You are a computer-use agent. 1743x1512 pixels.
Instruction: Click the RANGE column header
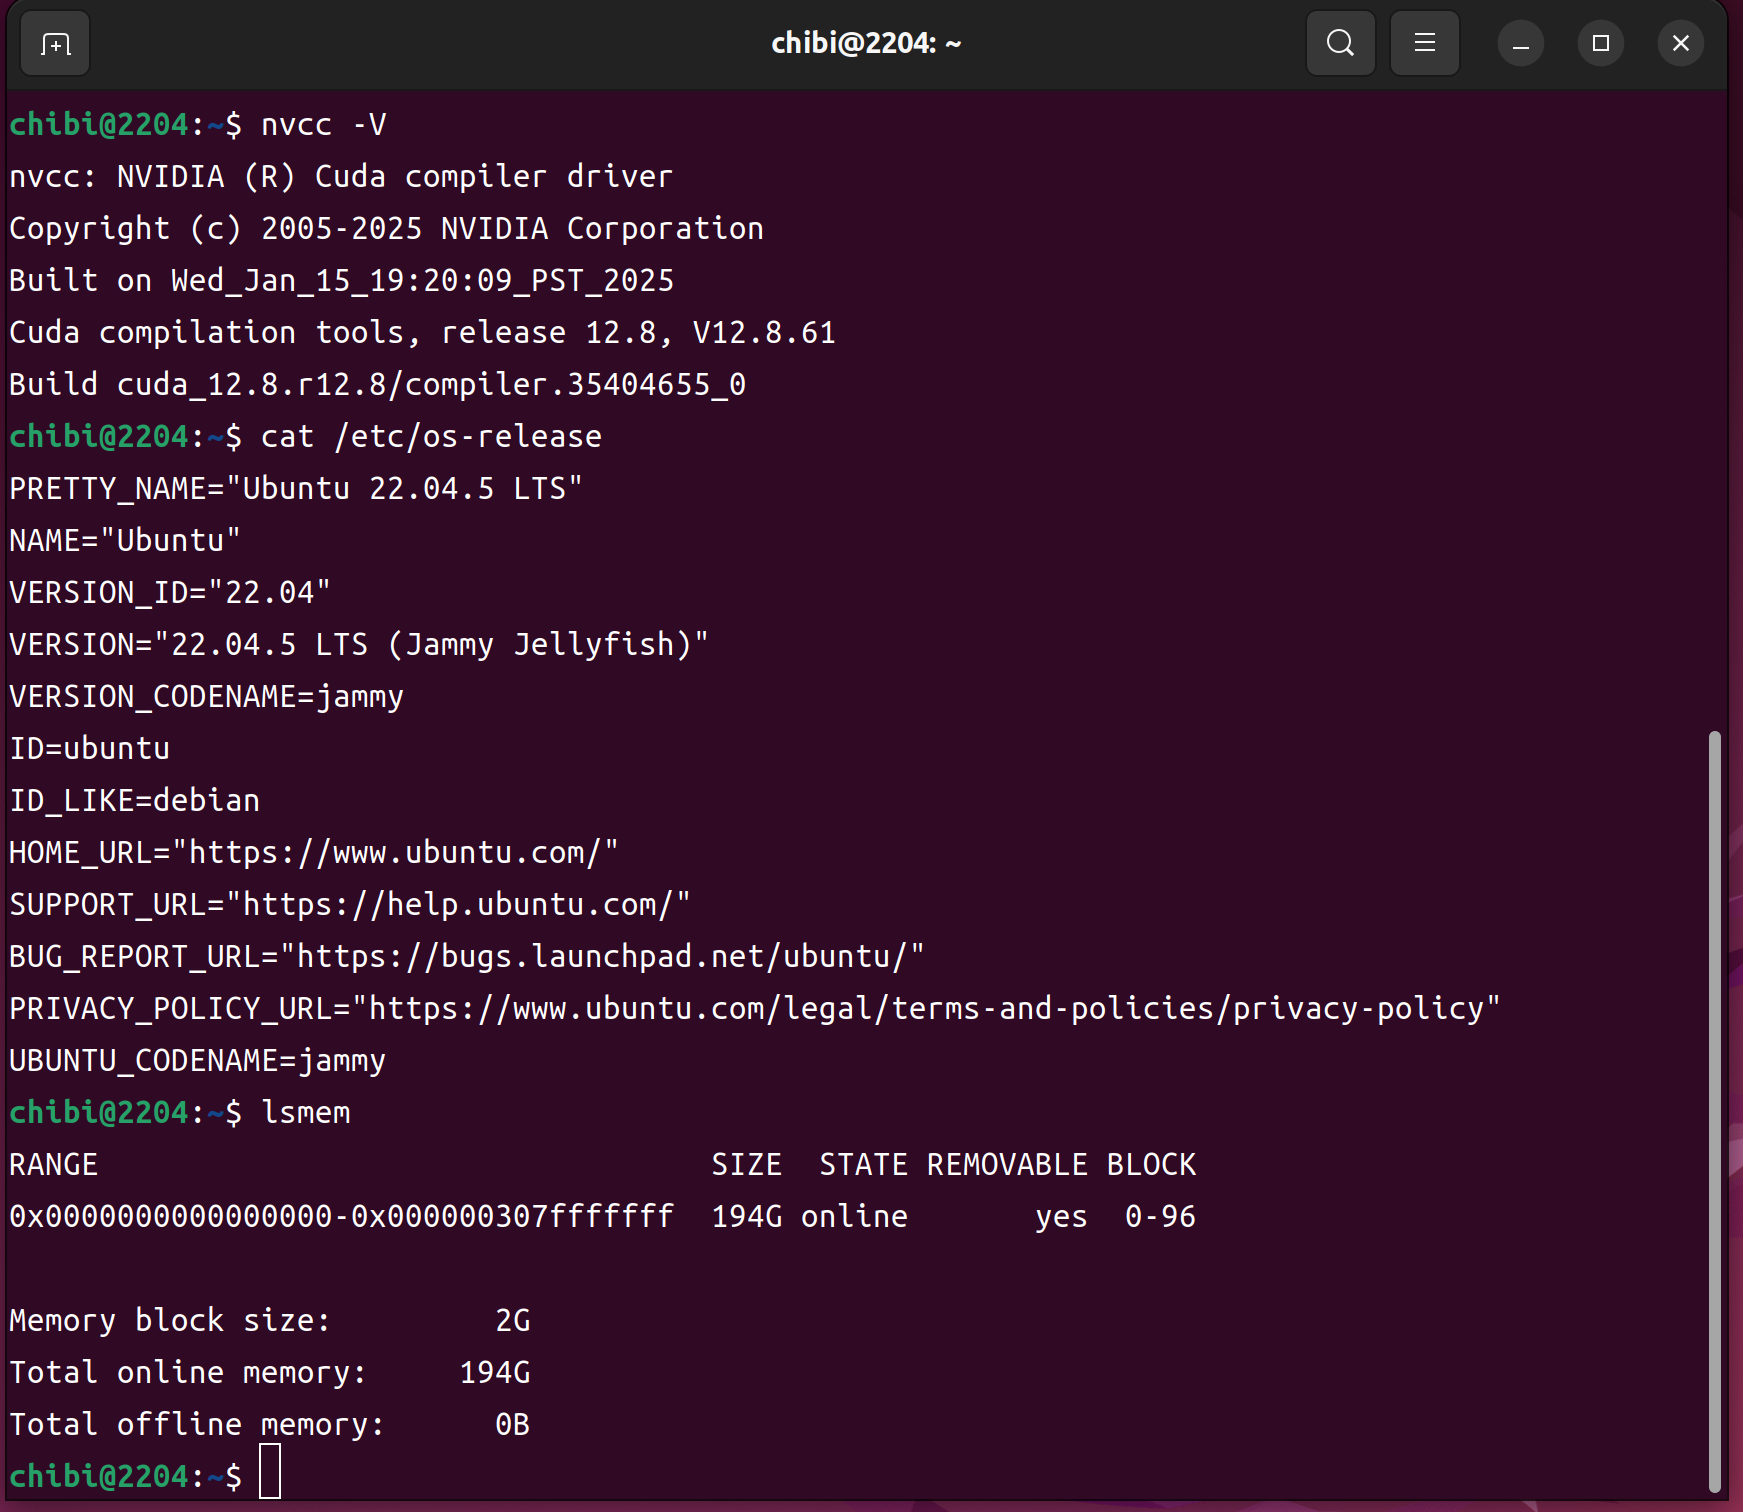[54, 1165]
